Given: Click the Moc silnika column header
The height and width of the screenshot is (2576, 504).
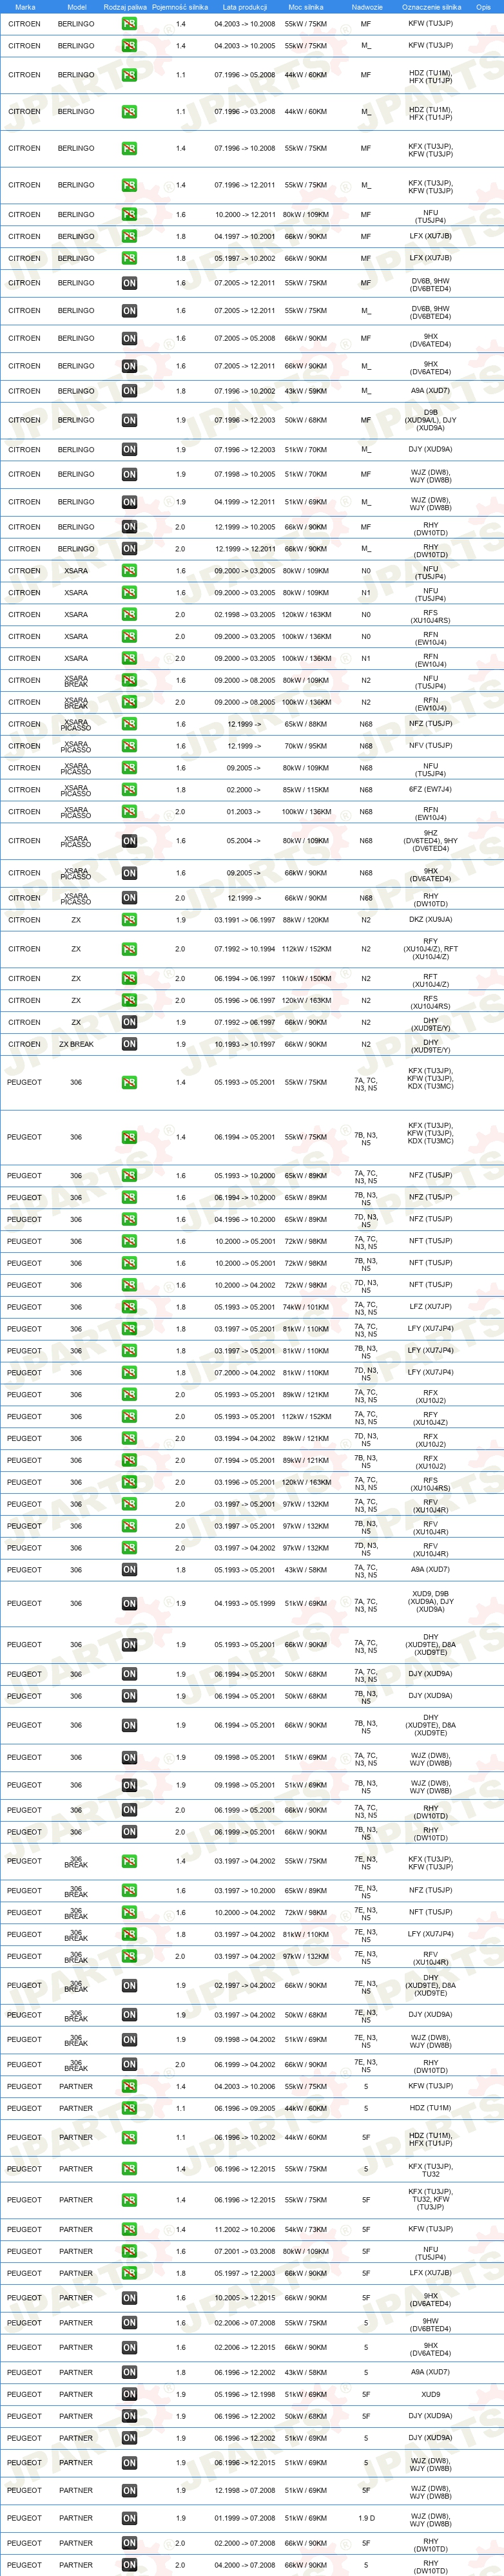Looking at the screenshot, I should pos(306,7).
